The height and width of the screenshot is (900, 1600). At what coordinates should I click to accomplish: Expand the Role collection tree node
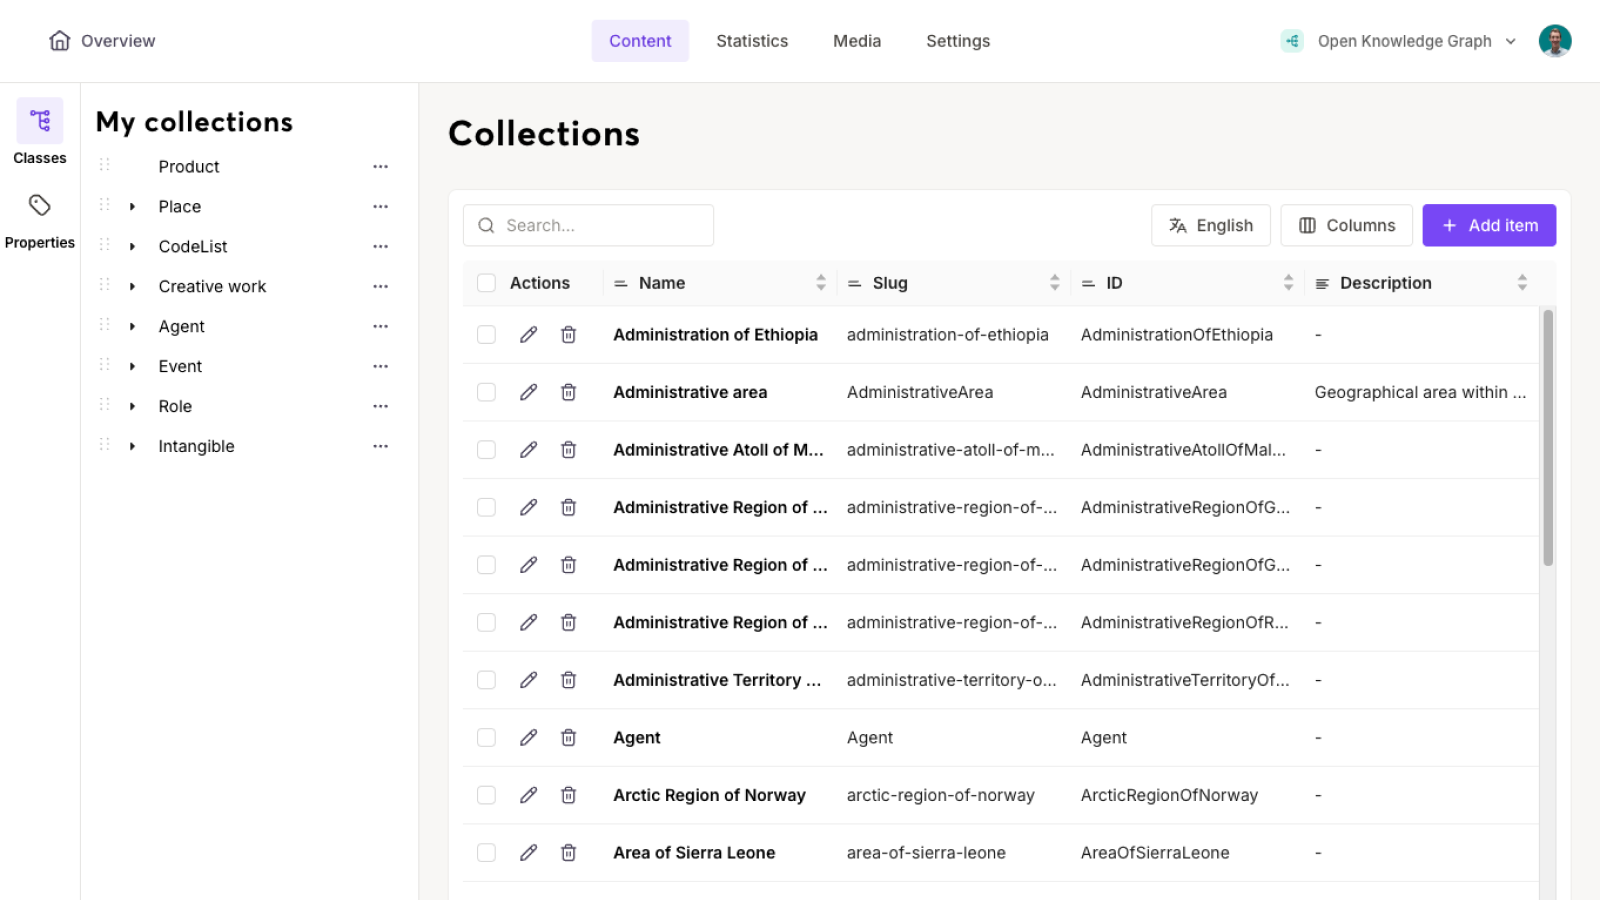pyautogui.click(x=132, y=407)
